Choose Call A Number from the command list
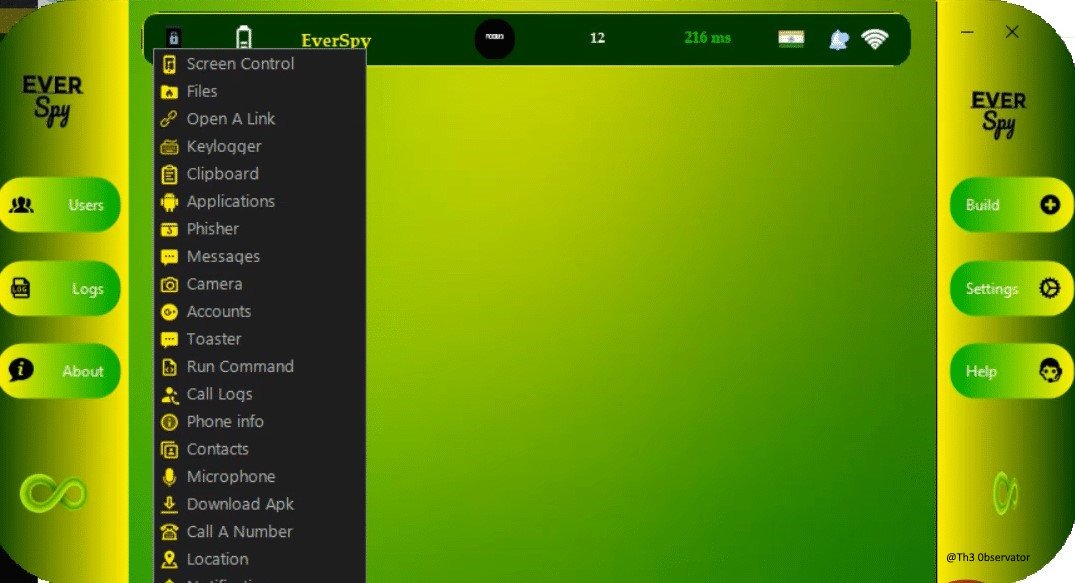This screenshot has height=583, width=1075. click(x=237, y=531)
